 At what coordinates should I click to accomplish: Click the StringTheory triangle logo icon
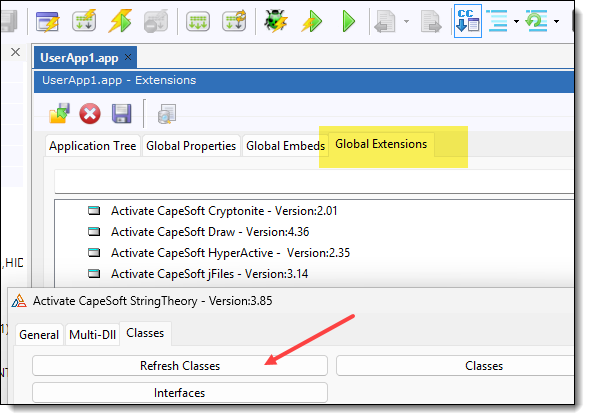click(x=19, y=301)
